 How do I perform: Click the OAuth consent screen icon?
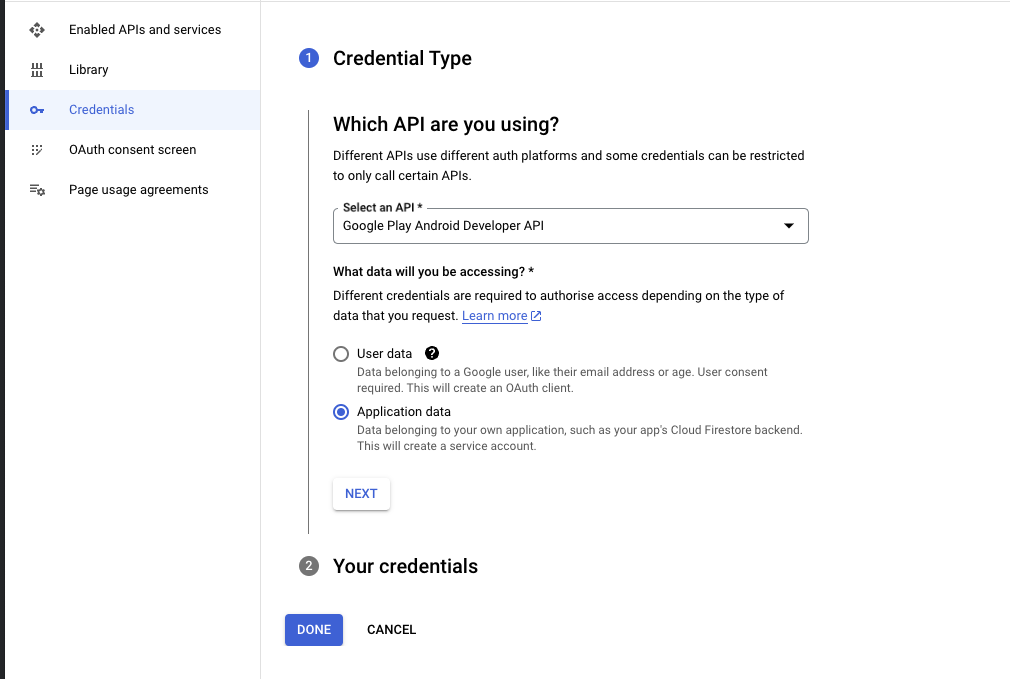[x=37, y=150]
